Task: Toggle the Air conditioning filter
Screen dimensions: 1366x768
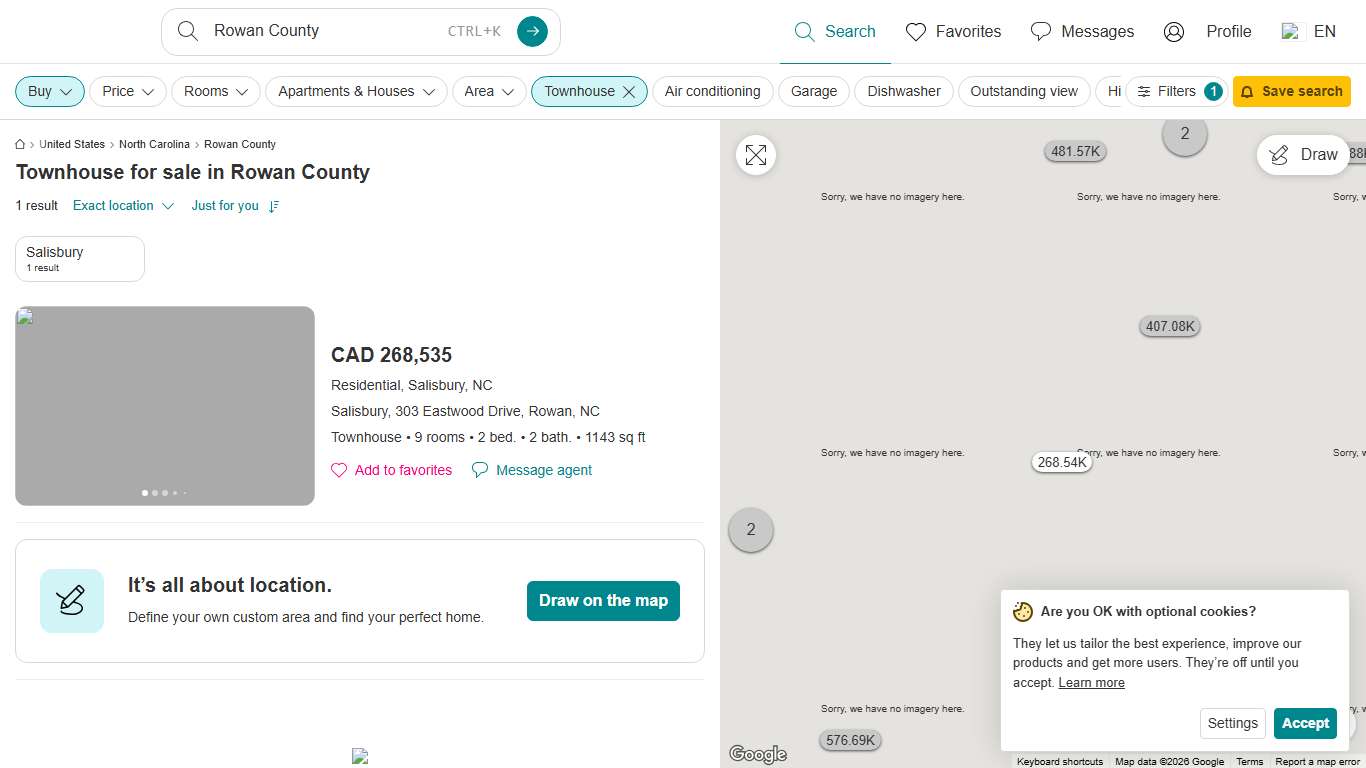Action: click(712, 91)
